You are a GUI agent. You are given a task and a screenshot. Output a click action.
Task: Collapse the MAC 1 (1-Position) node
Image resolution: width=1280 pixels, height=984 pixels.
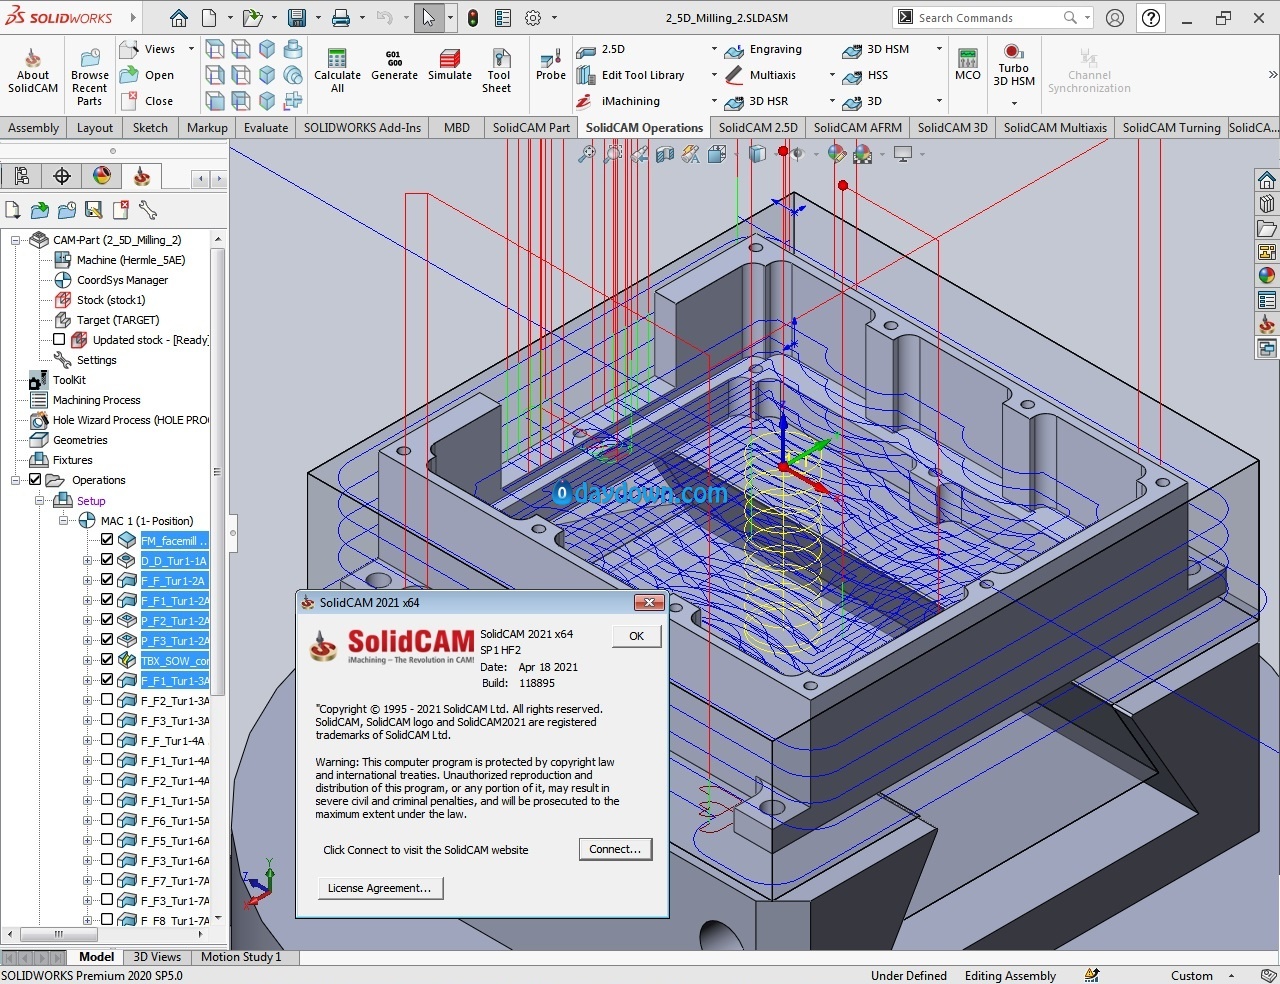[x=64, y=521]
